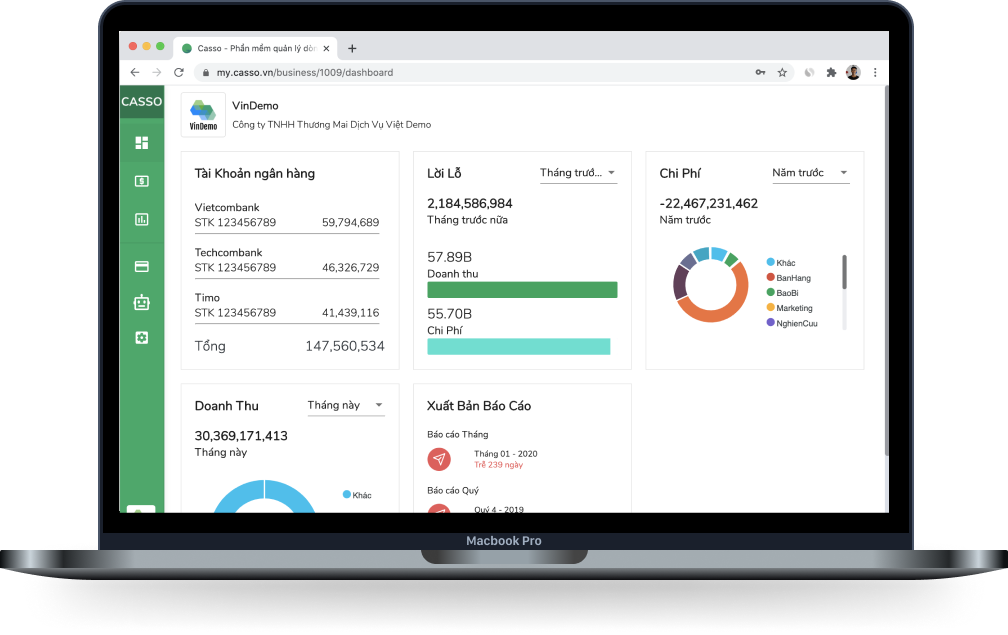
Task: Expand the Lời Lỗ period dropdown
Action: click(578, 173)
